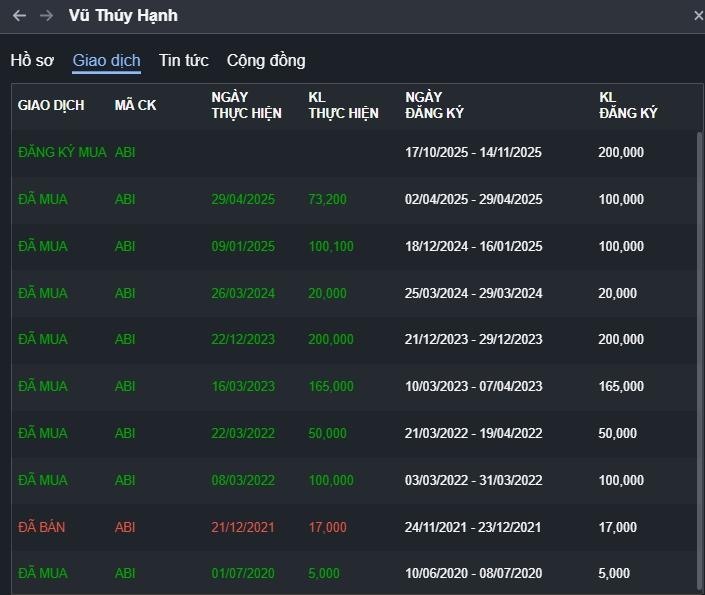Click the KL THỰC HIỆN column header
705x595 pixels.
tap(343, 105)
